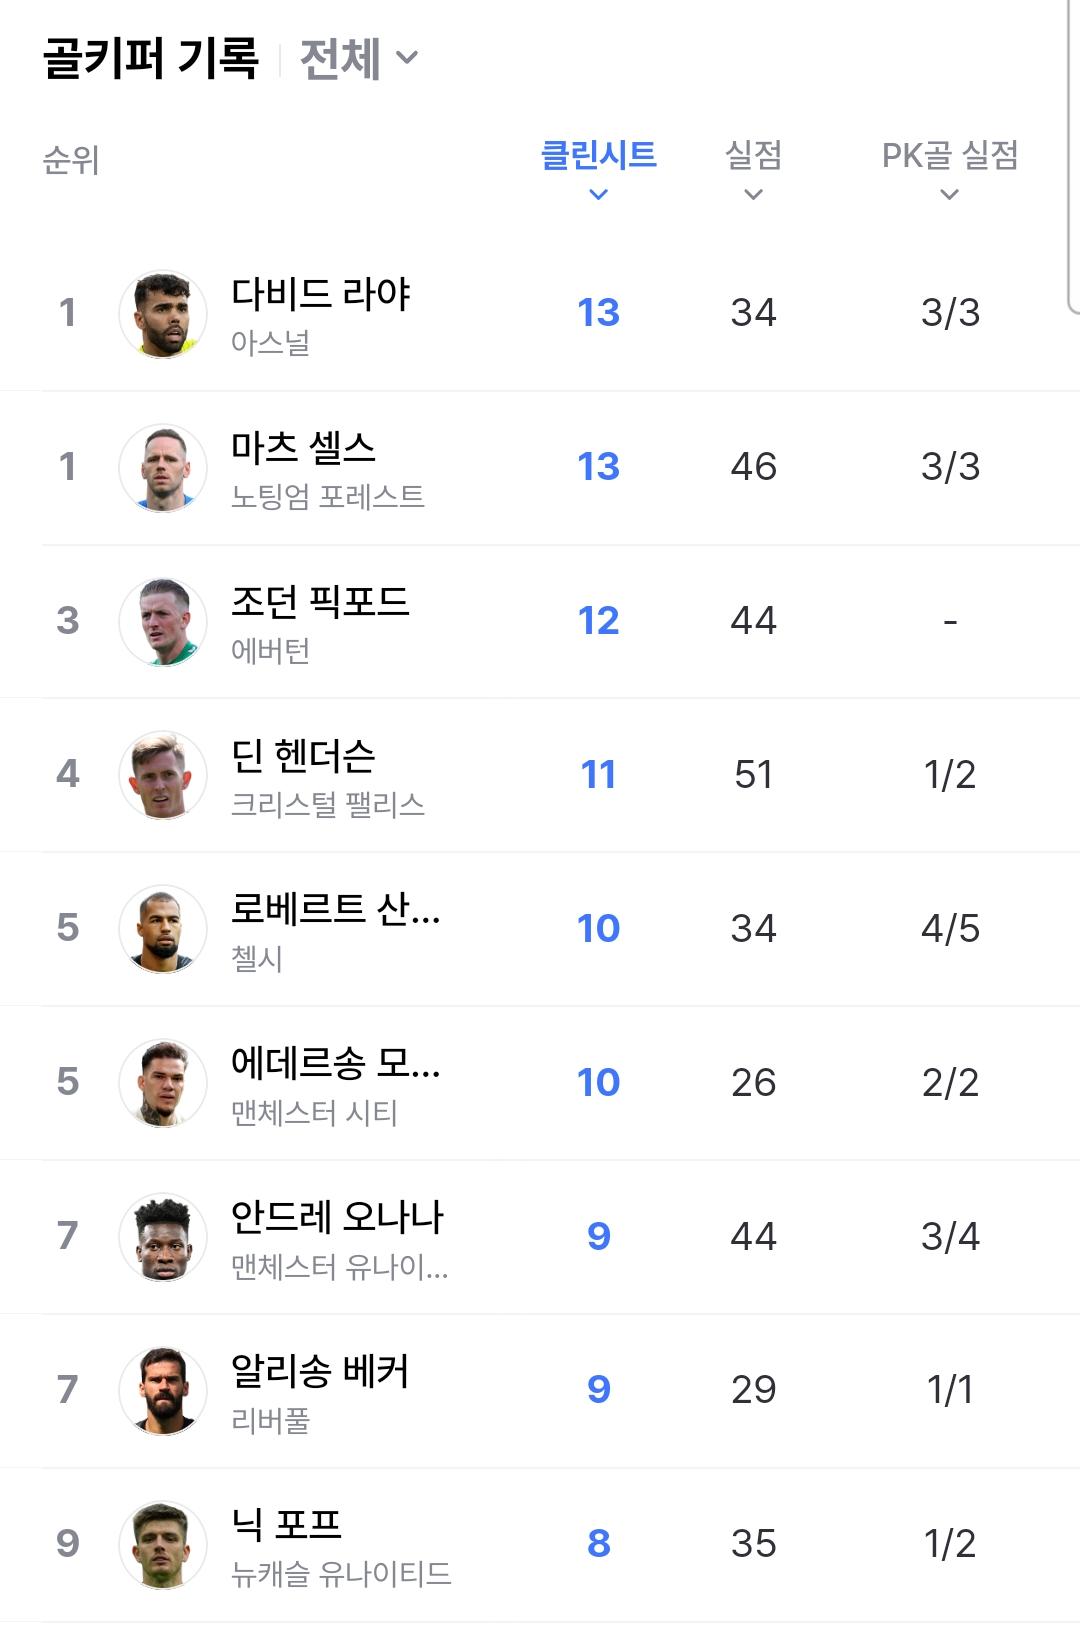The height and width of the screenshot is (1638, 1080).
Task: Sort by 클린시트 column
Action: pos(598,168)
